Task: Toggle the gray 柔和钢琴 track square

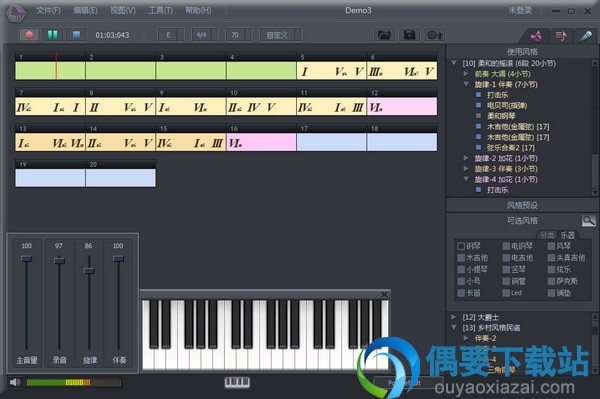Action: pos(478,116)
